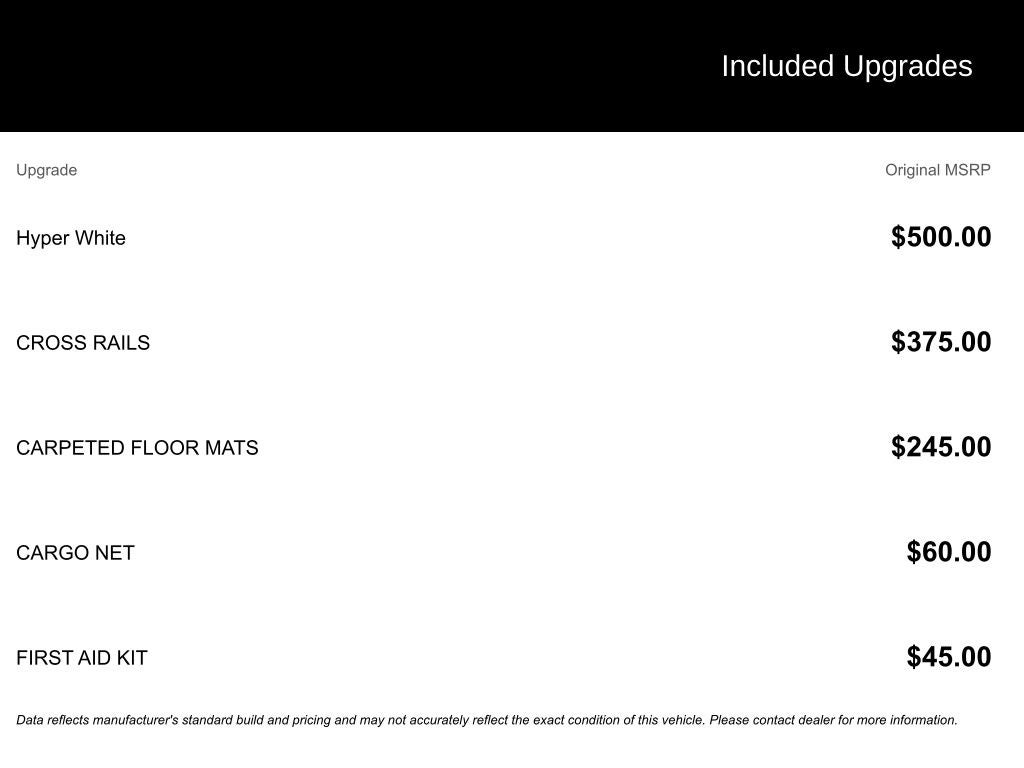Click the $375.00 Cross Rails price

(941, 342)
